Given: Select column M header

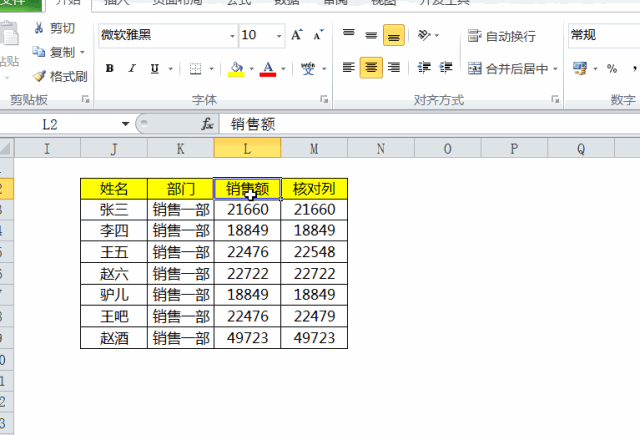Looking at the screenshot, I should click(314, 148).
